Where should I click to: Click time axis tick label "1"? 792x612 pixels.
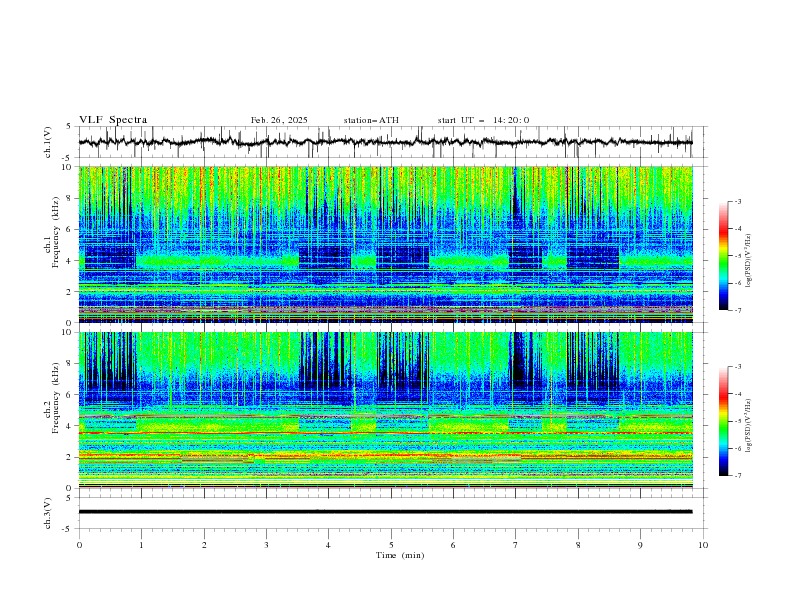[x=141, y=545]
